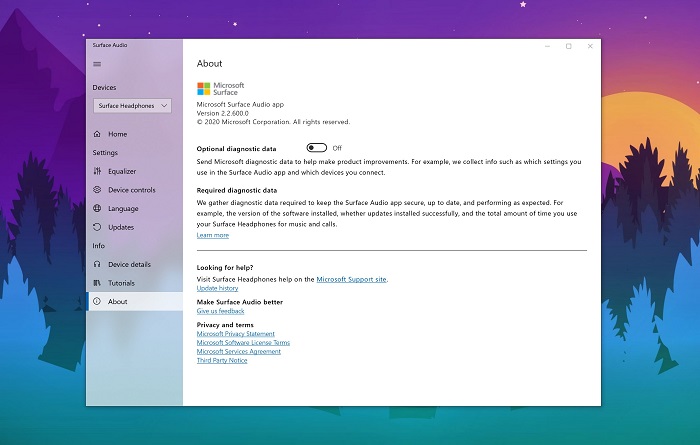This screenshot has height=445, width=700.
Task: Click the Language globe icon
Action: click(x=97, y=209)
